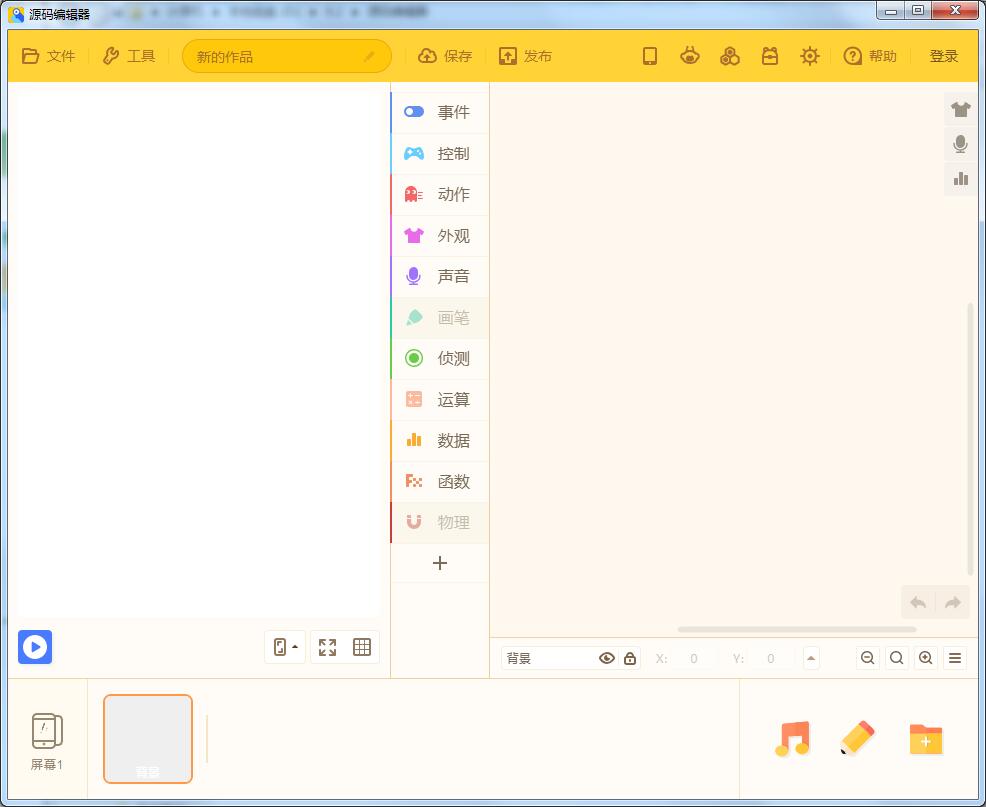This screenshot has width=986, height=807.
Task: Click the workspace horizontal scrollbar
Action: coord(797,629)
